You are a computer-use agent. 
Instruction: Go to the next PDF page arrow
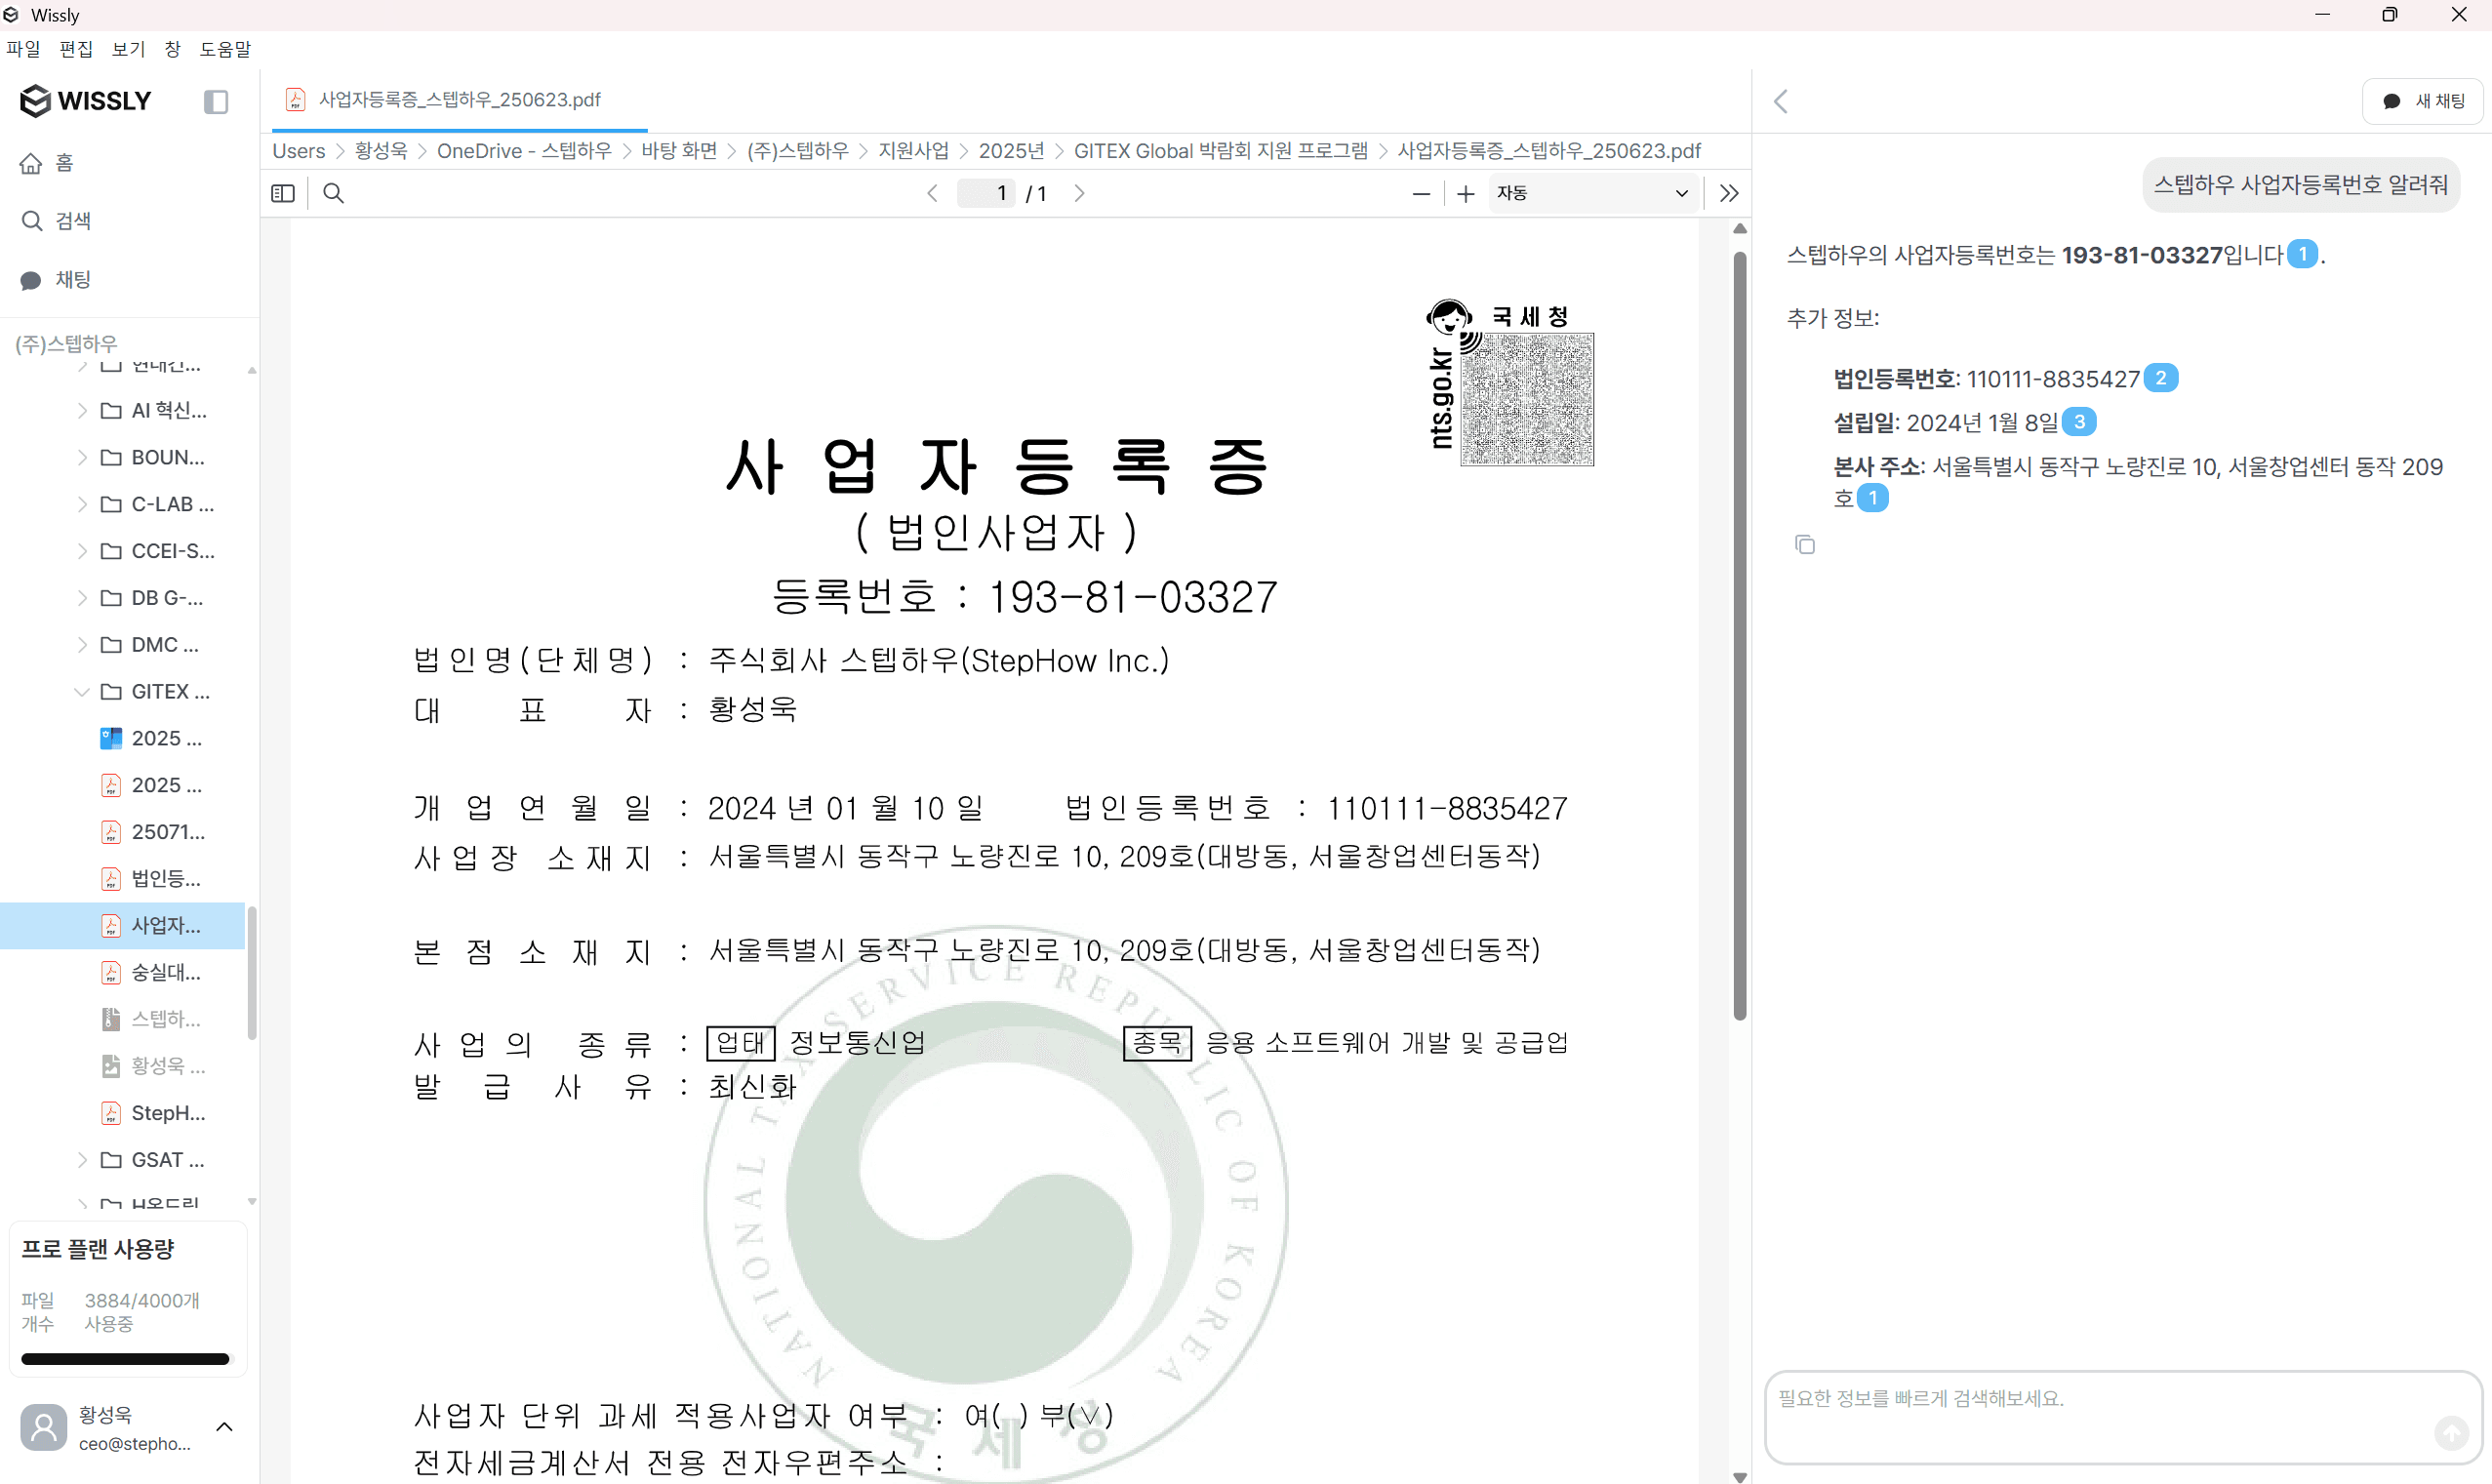[x=1079, y=193]
